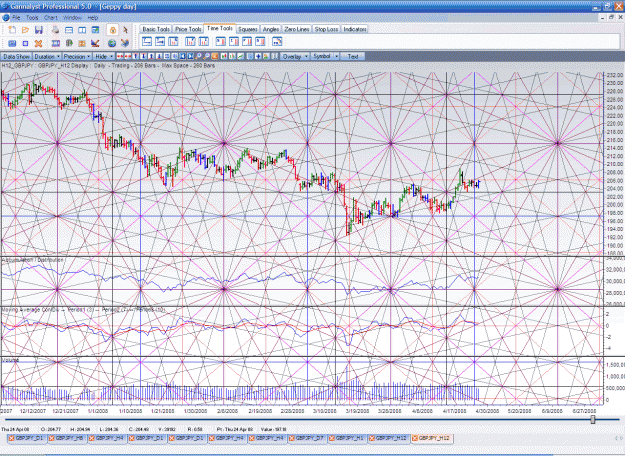Click the zoom-out magnifier icon
This screenshot has width=625, height=456.
pyautogui.click(x=206, y=57)
